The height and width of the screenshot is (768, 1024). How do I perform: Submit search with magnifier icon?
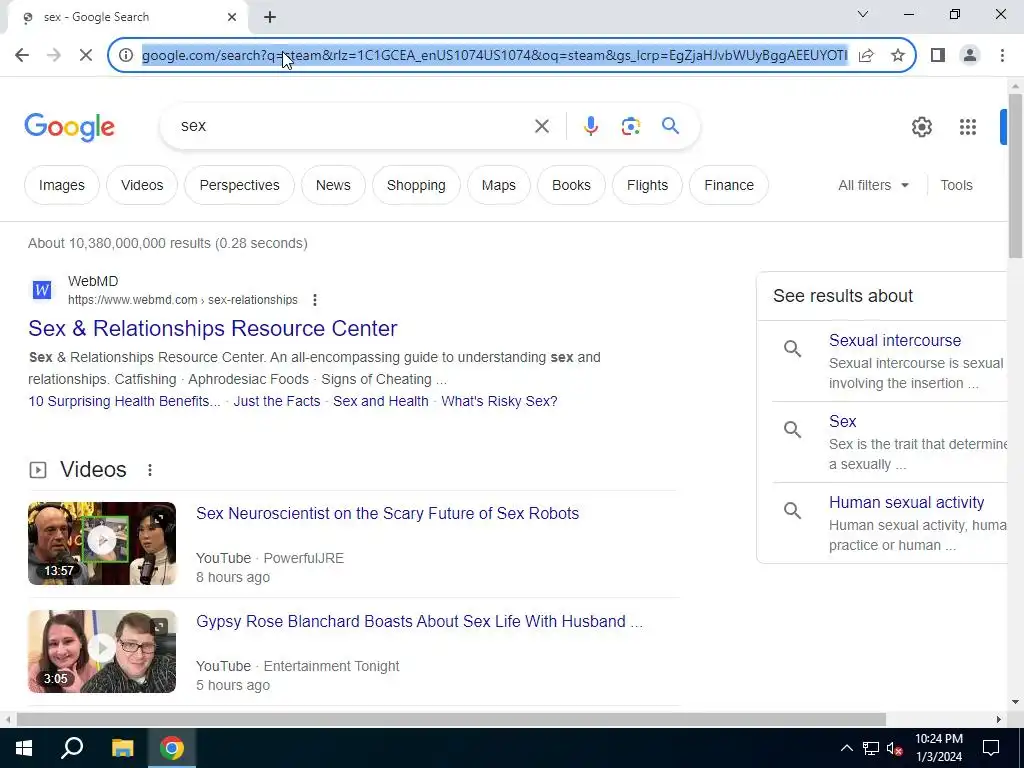(x=670, y=126)
